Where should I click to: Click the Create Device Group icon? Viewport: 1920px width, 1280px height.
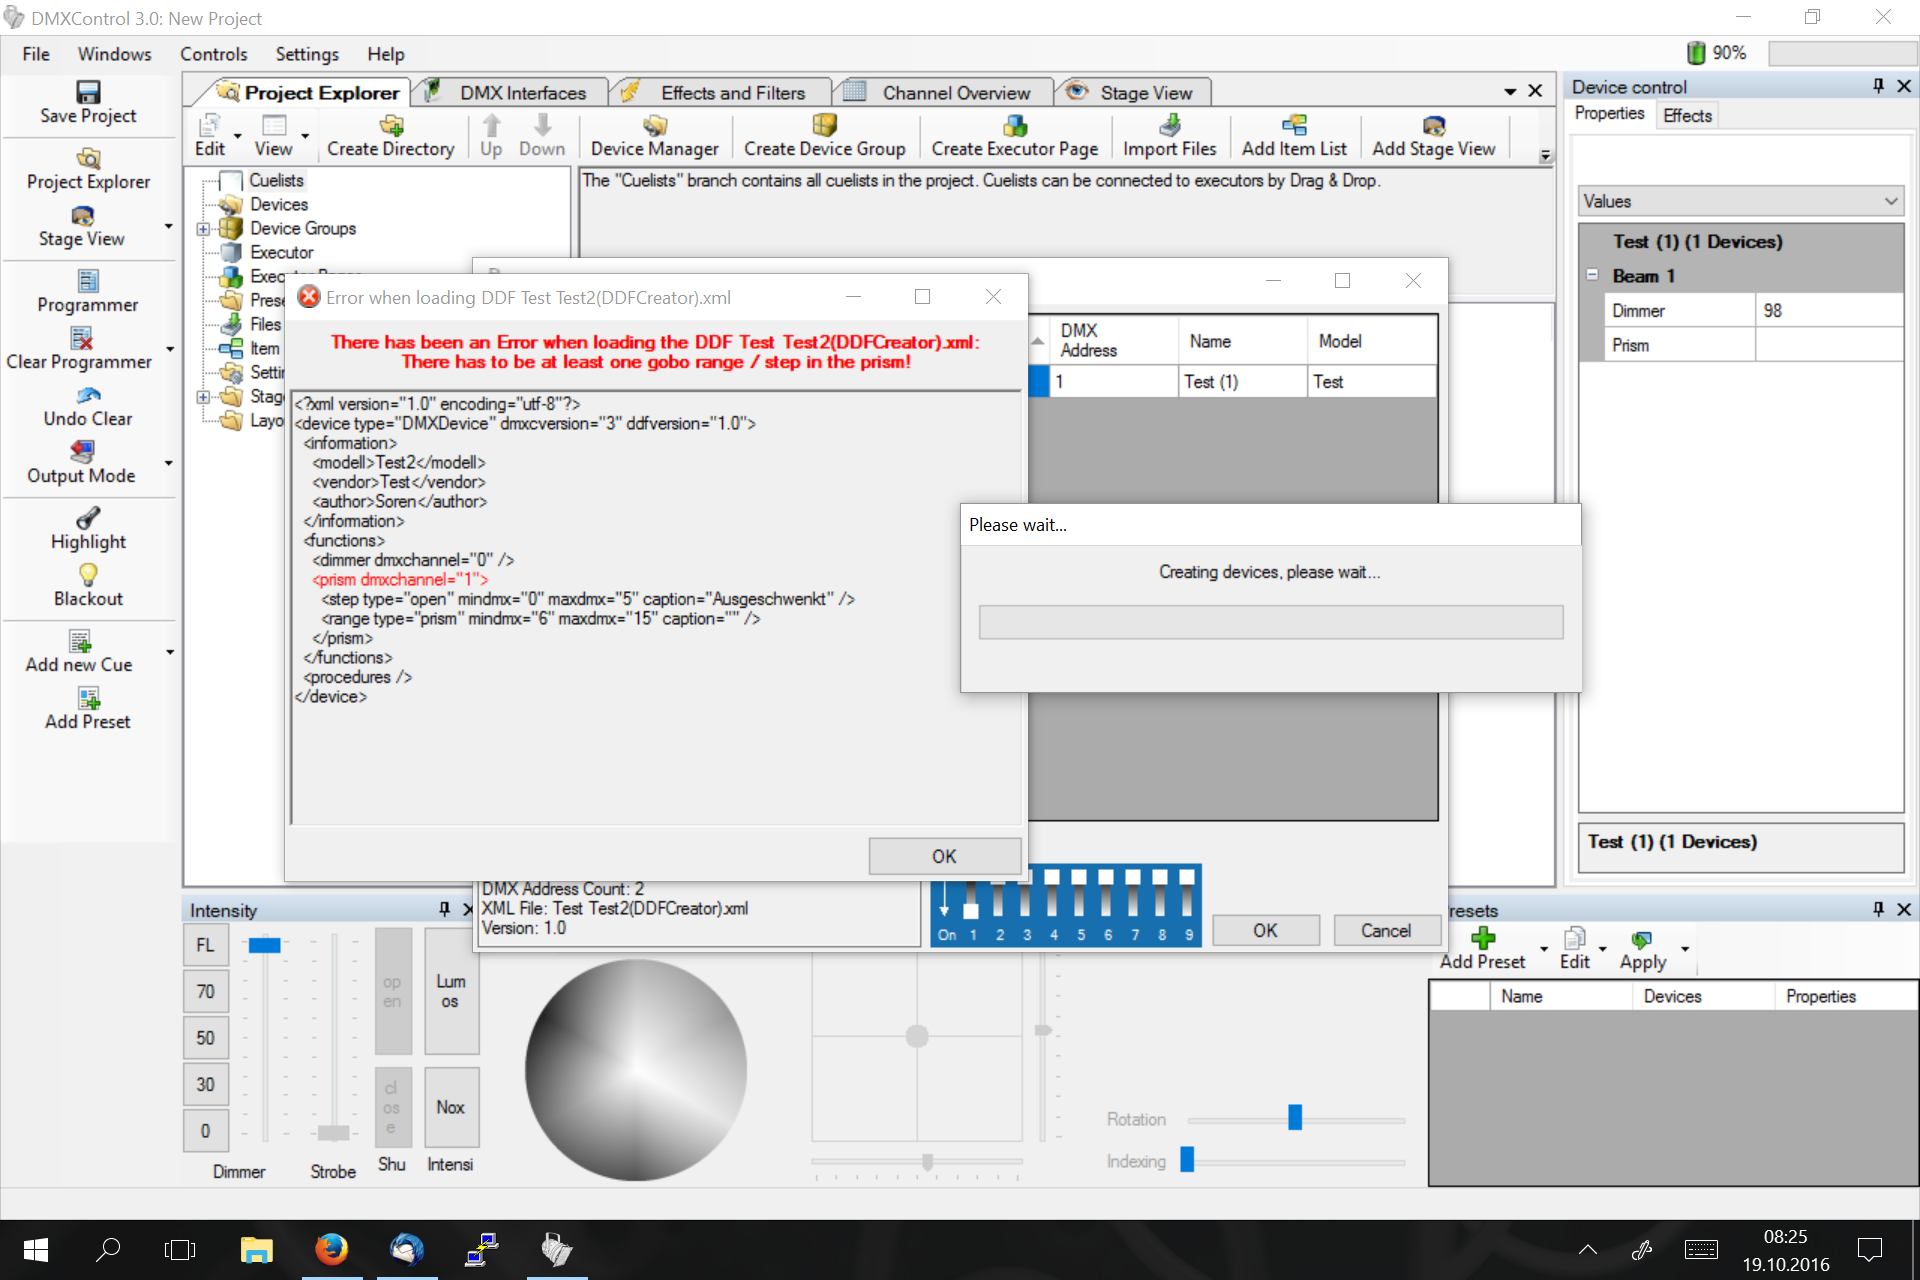(824, 126)
